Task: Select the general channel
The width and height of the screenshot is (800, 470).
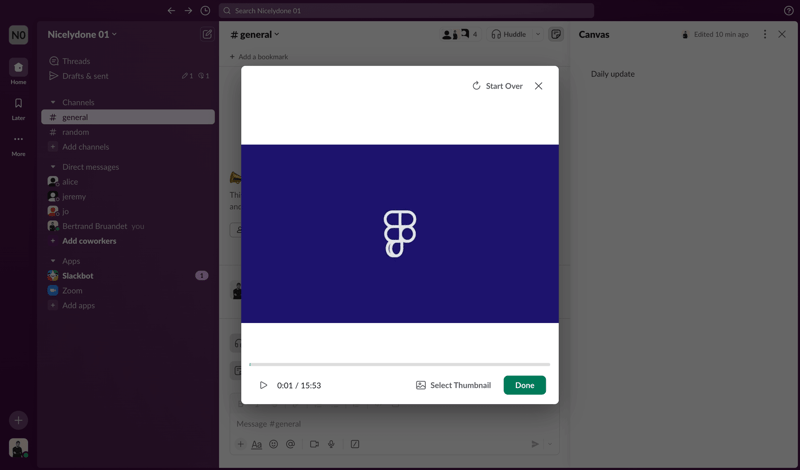Action: point(128,117)
